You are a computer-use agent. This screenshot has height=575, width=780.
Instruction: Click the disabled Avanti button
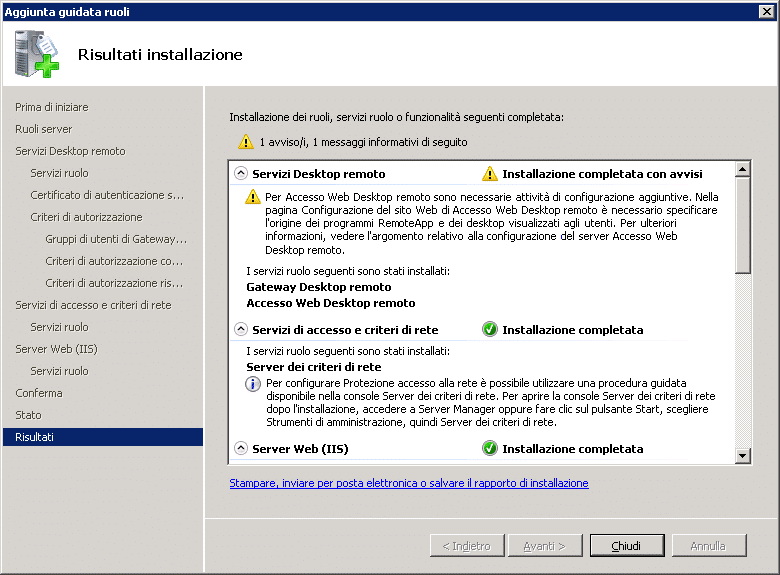pyautogui.click(x=545, y=546)
